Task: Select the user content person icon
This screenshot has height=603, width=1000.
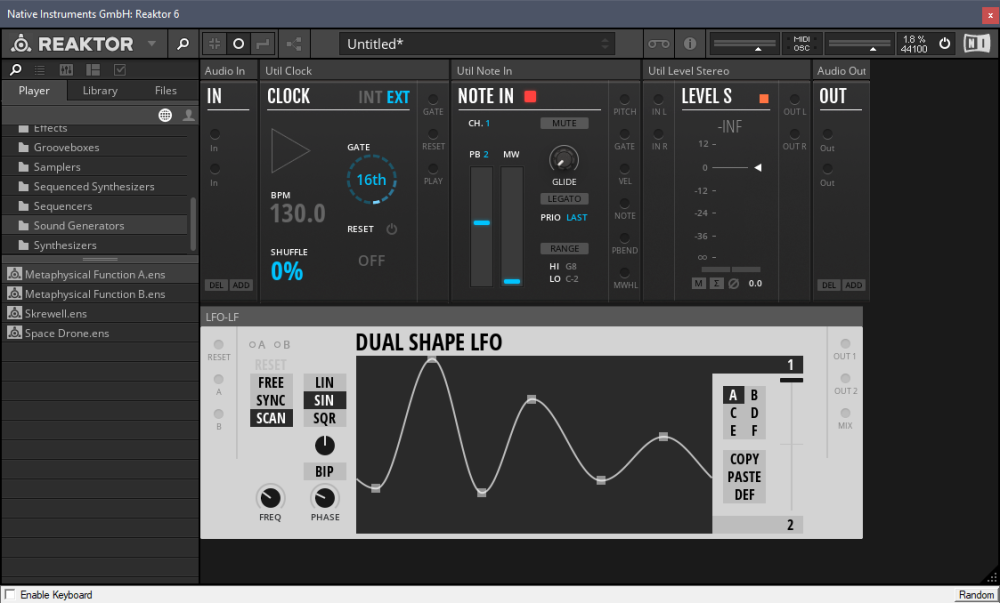Action: pos(189,115)
